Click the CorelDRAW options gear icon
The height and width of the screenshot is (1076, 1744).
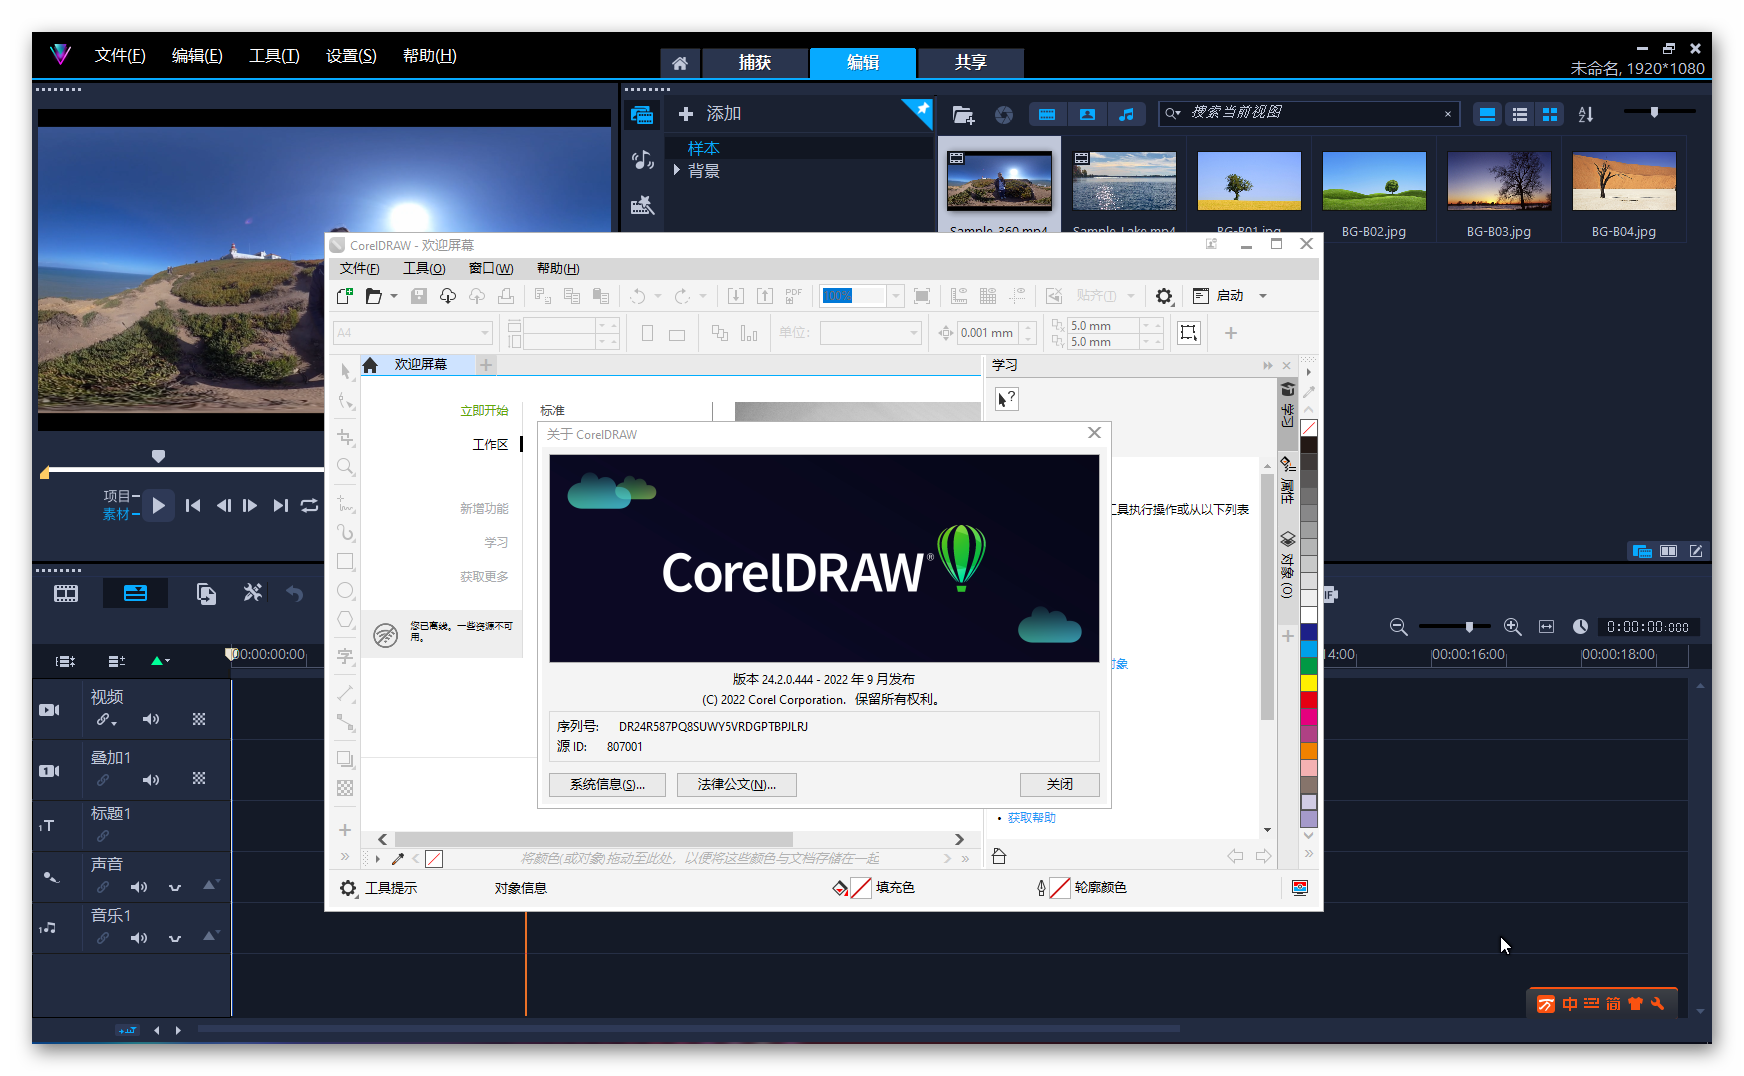[1164, 296]
